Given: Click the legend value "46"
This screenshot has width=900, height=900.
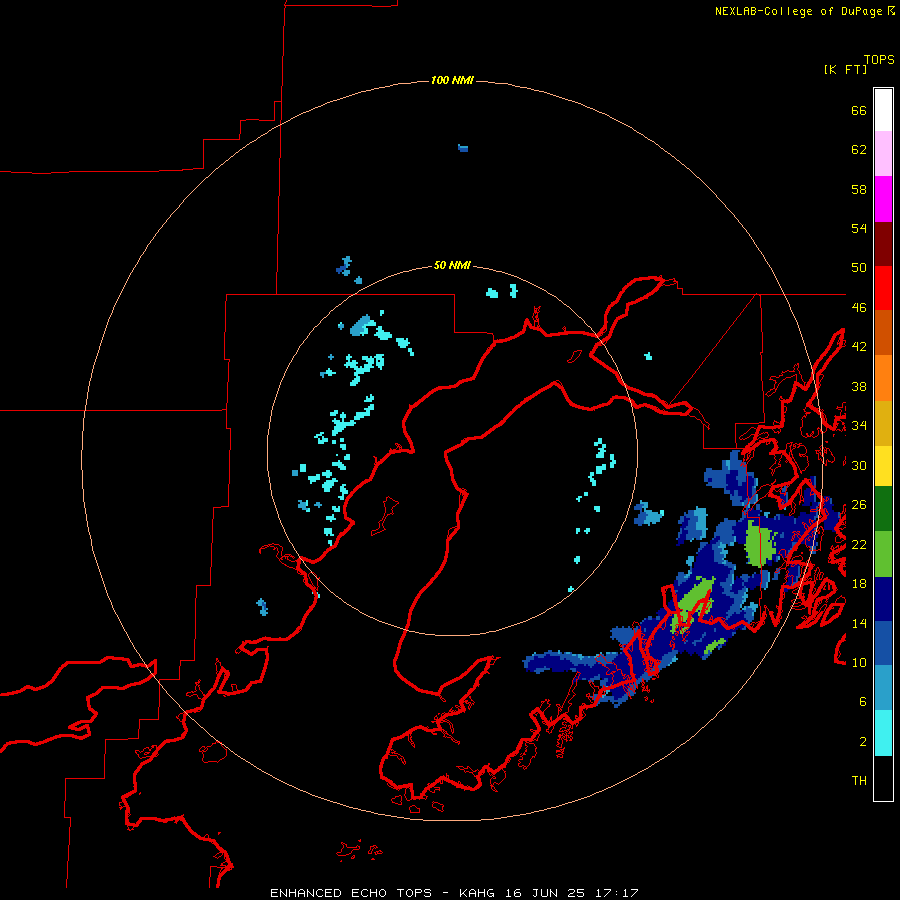Looking at the screenshot, I should click(x=859, y=308).
